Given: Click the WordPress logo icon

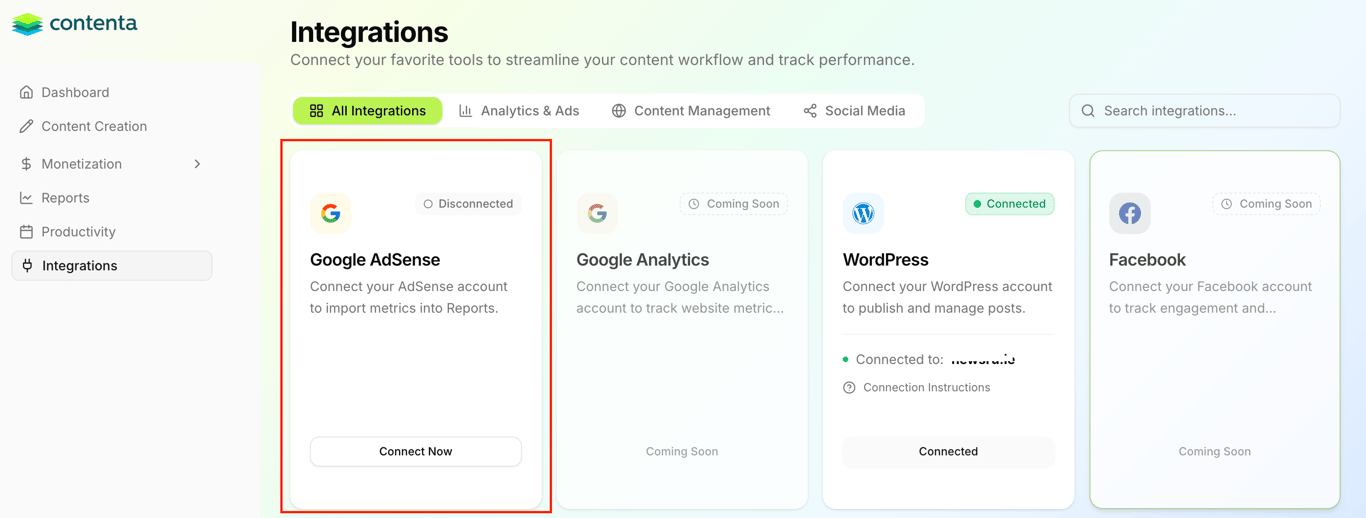Looking at the screenshot, I should 863,213.
